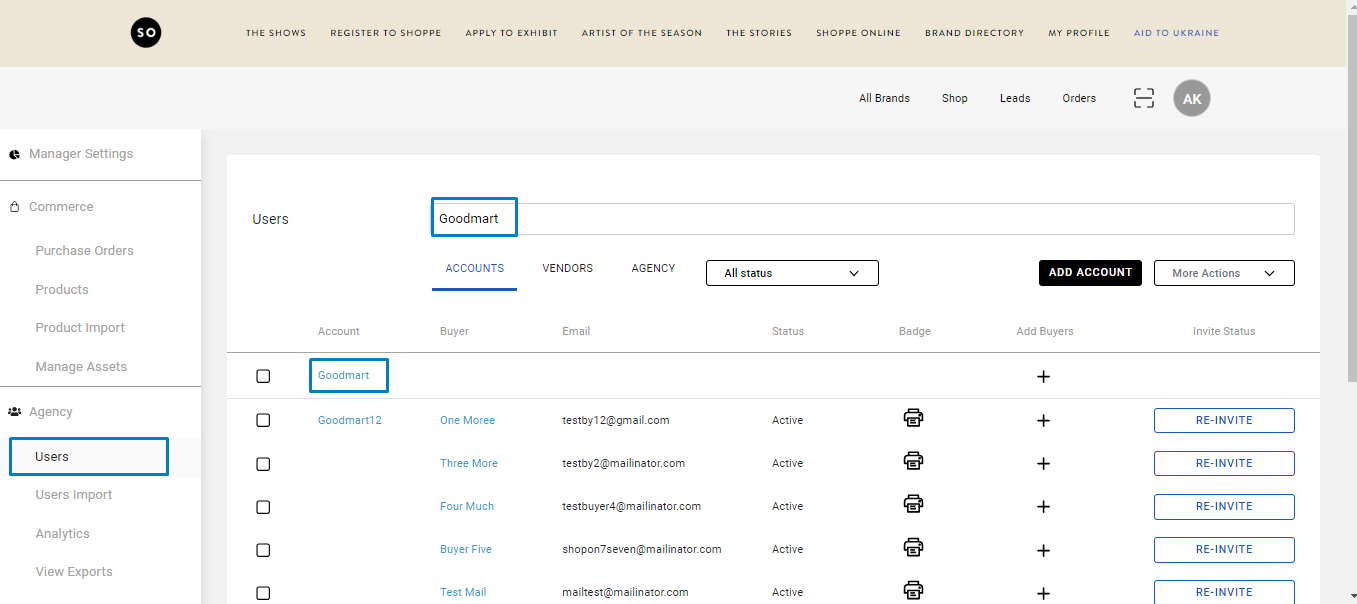This screenshot has width=1357, height=604.
Task: Click the SO logo icon
Action: pos(146,33)
